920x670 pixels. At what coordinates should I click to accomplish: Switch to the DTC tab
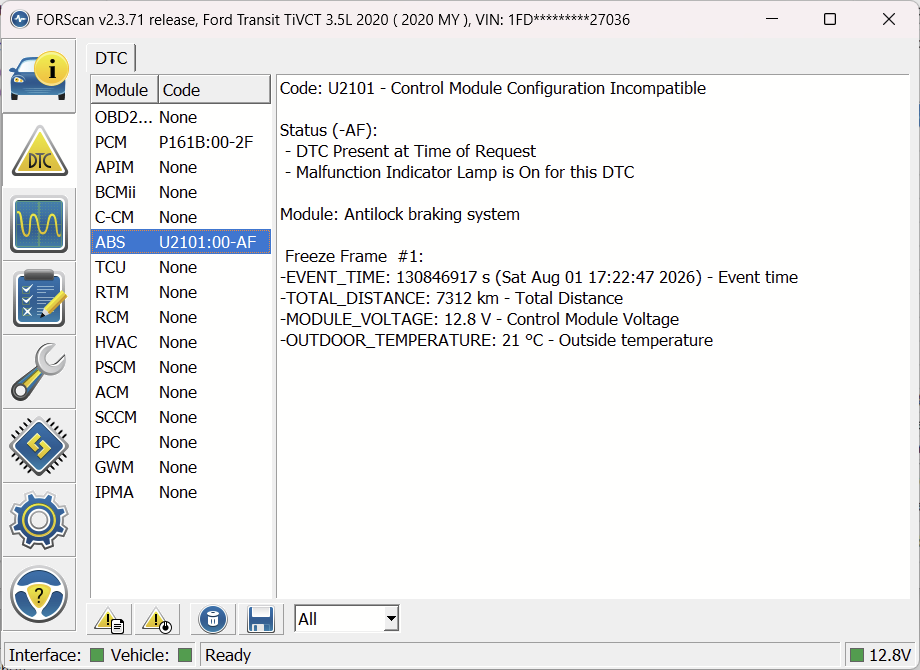111,58
